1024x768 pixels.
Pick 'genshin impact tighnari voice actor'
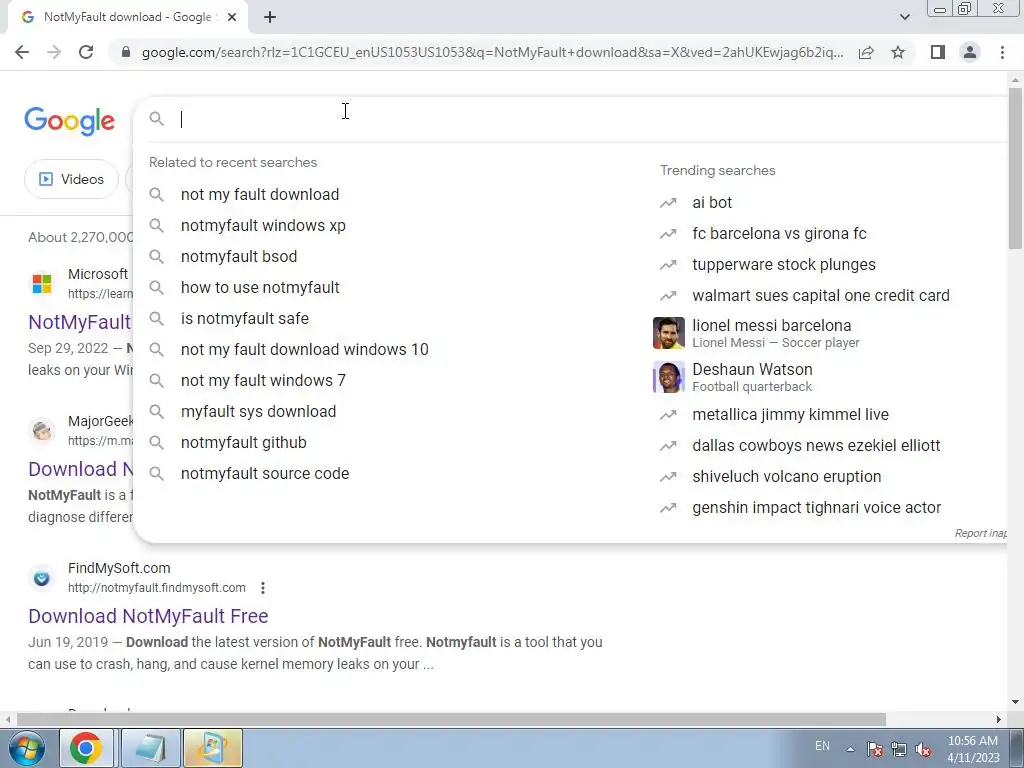816,507
